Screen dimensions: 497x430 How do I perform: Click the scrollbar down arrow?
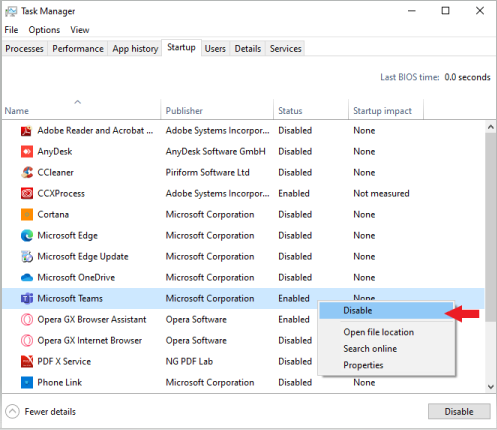[x=491, y=387]
